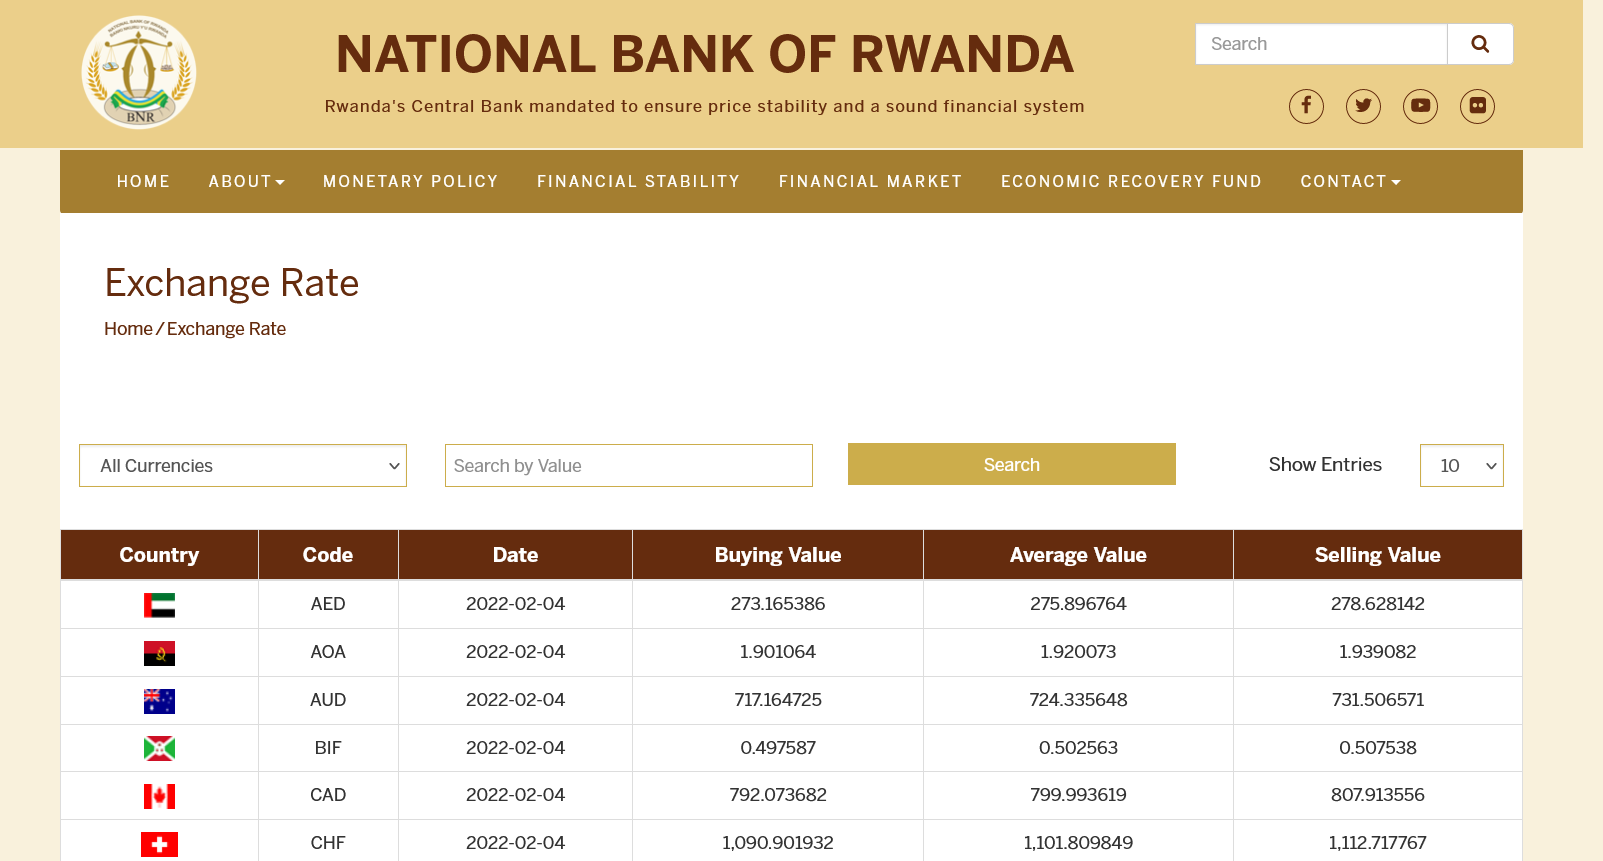1603x861 pixels.
Task: Open the All Currencies dropdown
Action: coord(243,466)
